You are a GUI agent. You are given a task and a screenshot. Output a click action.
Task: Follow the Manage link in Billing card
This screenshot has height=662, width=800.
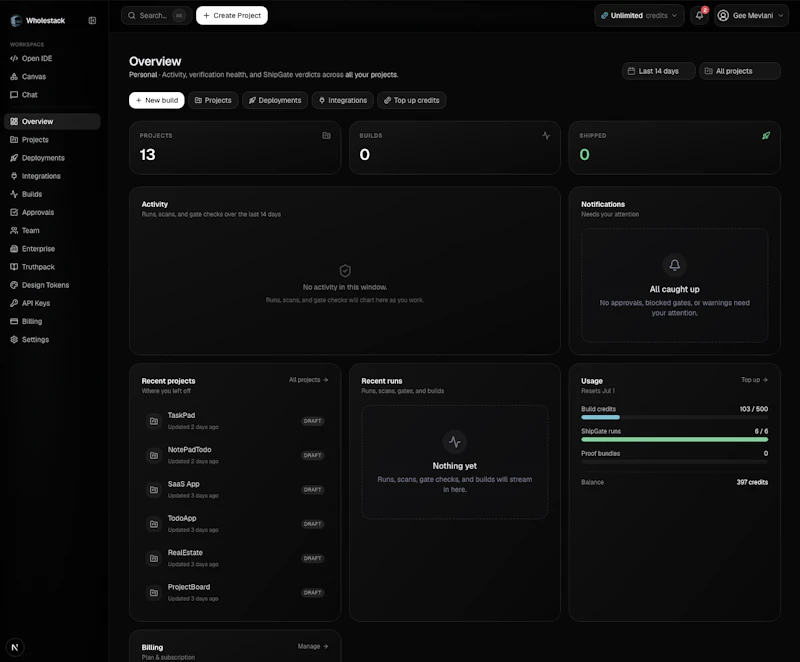313,646
